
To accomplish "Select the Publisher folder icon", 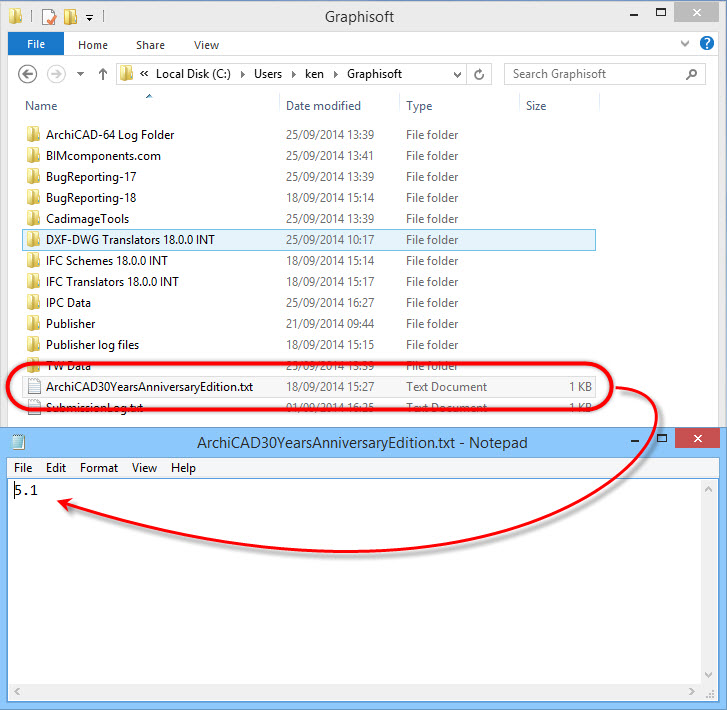I will pyautogui.click(x=33, y=324).
